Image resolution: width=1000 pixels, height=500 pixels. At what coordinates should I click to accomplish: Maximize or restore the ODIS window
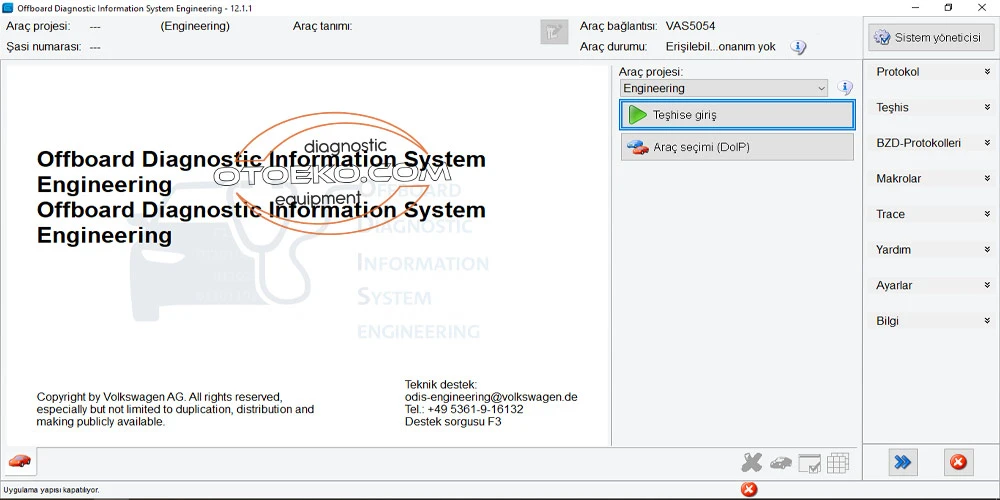948,8
